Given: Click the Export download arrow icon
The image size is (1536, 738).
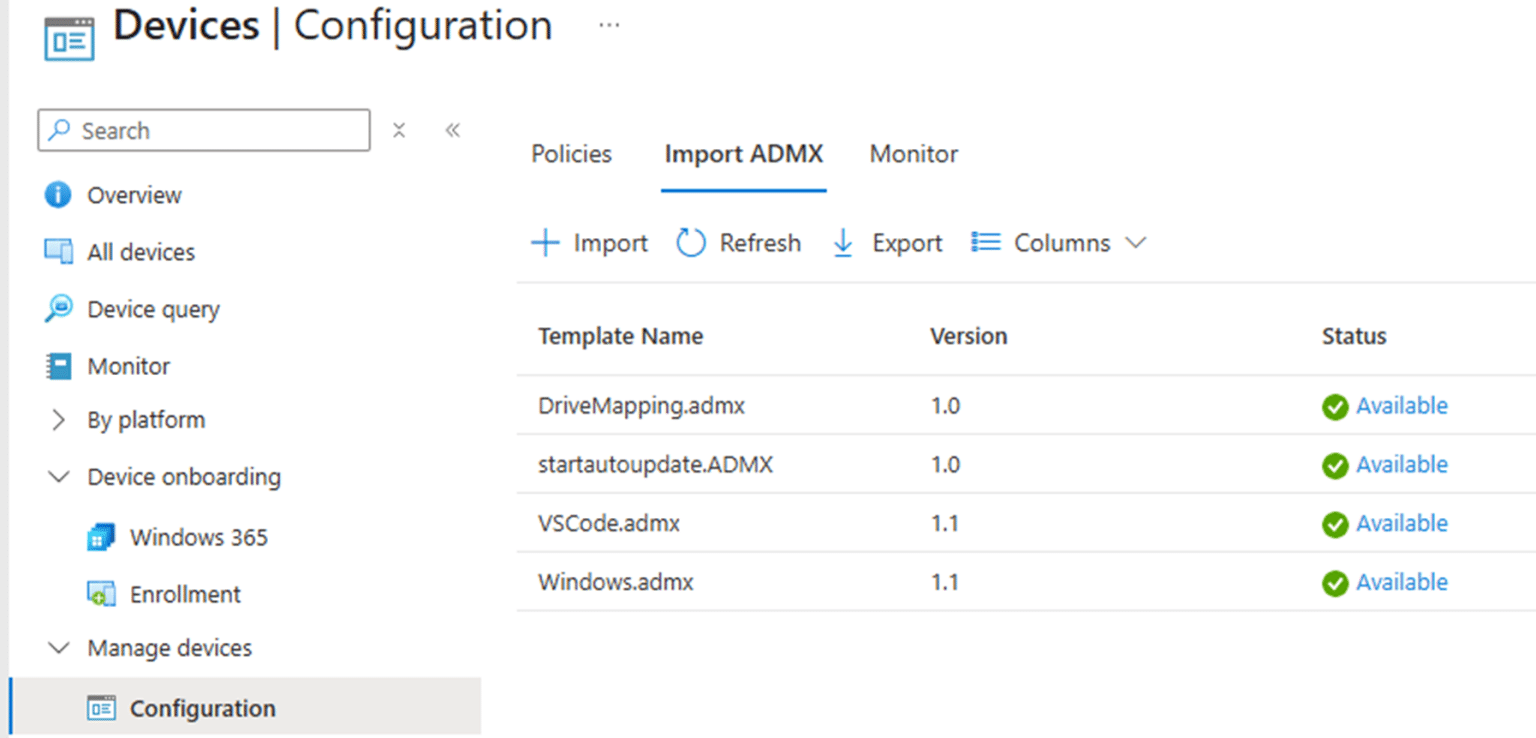Looking at the screenshot, I should [843, 243].
